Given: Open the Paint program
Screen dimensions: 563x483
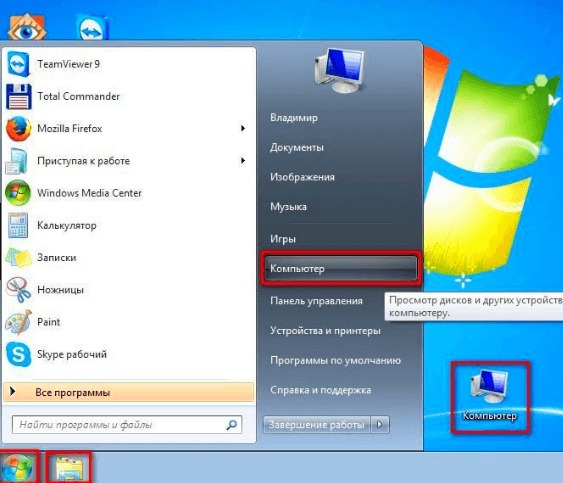Looking at the screenshot, I should point(129,322).
